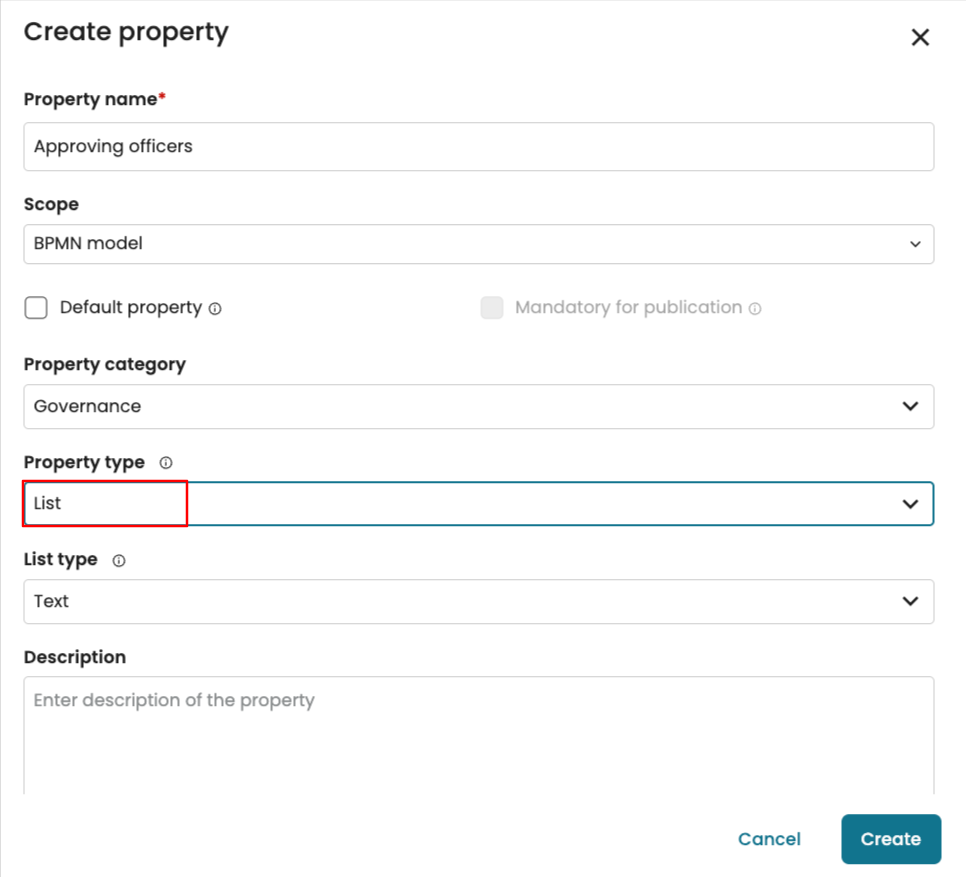The width and height of the screenshot is (966, 877).
Task: Click info icon next to List type
Action: (x=119, y=561)
